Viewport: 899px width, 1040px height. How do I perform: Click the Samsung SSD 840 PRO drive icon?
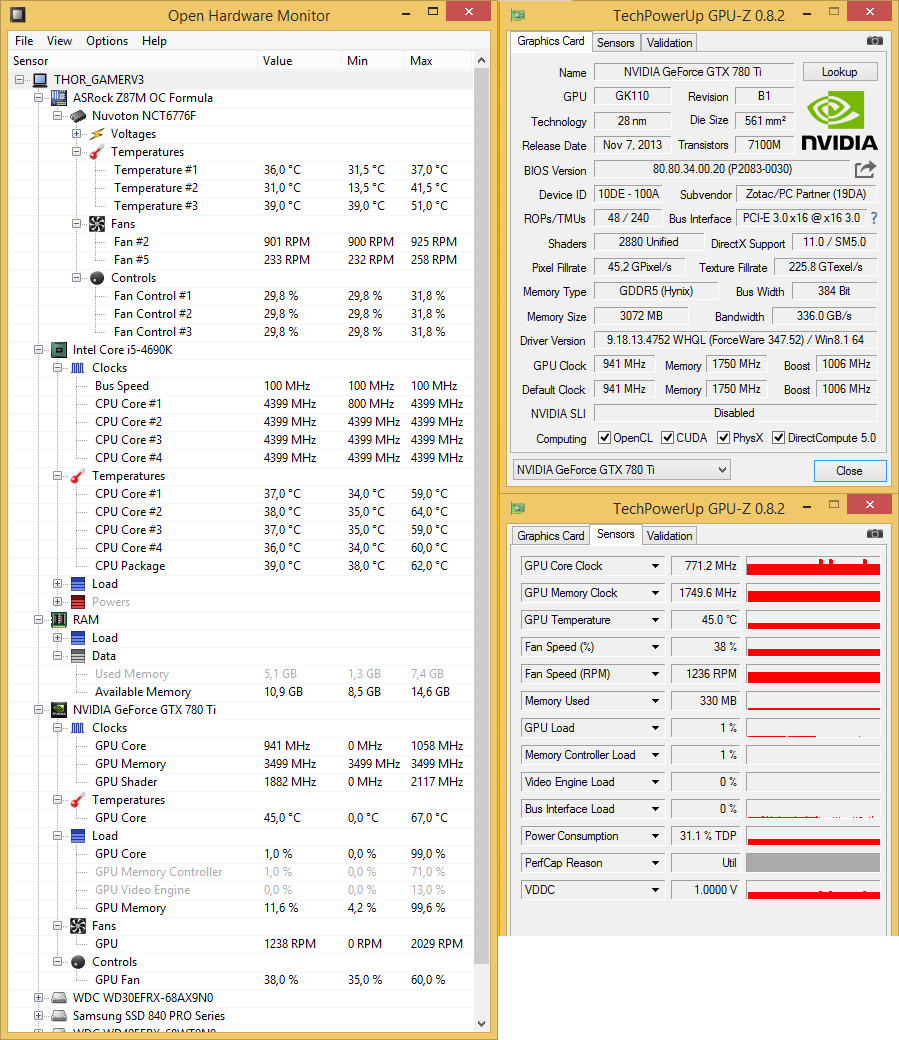[59, 1015]
